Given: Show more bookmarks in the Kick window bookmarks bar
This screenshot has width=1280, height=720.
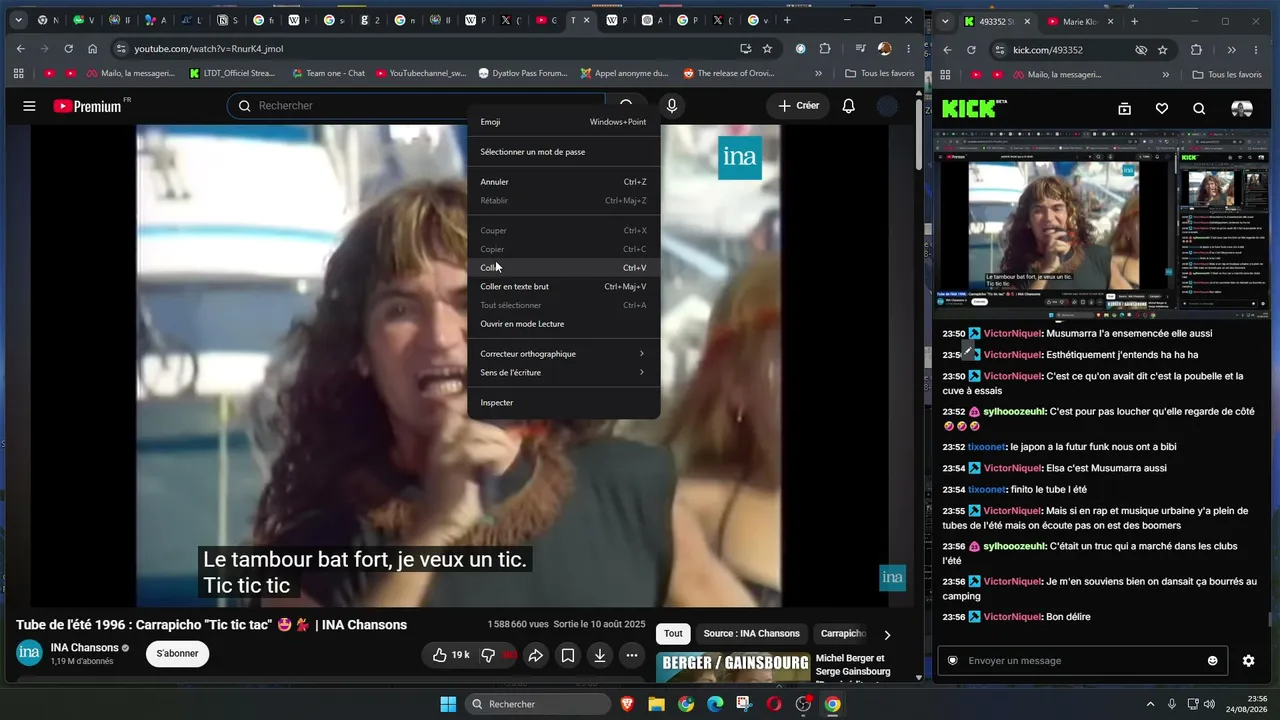Looking at the screenshot, I should pos(1166,74).
